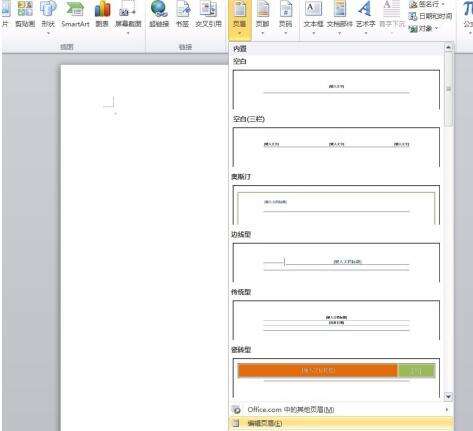Choose the 边线型 header style thumbnail

coord(336,263)
